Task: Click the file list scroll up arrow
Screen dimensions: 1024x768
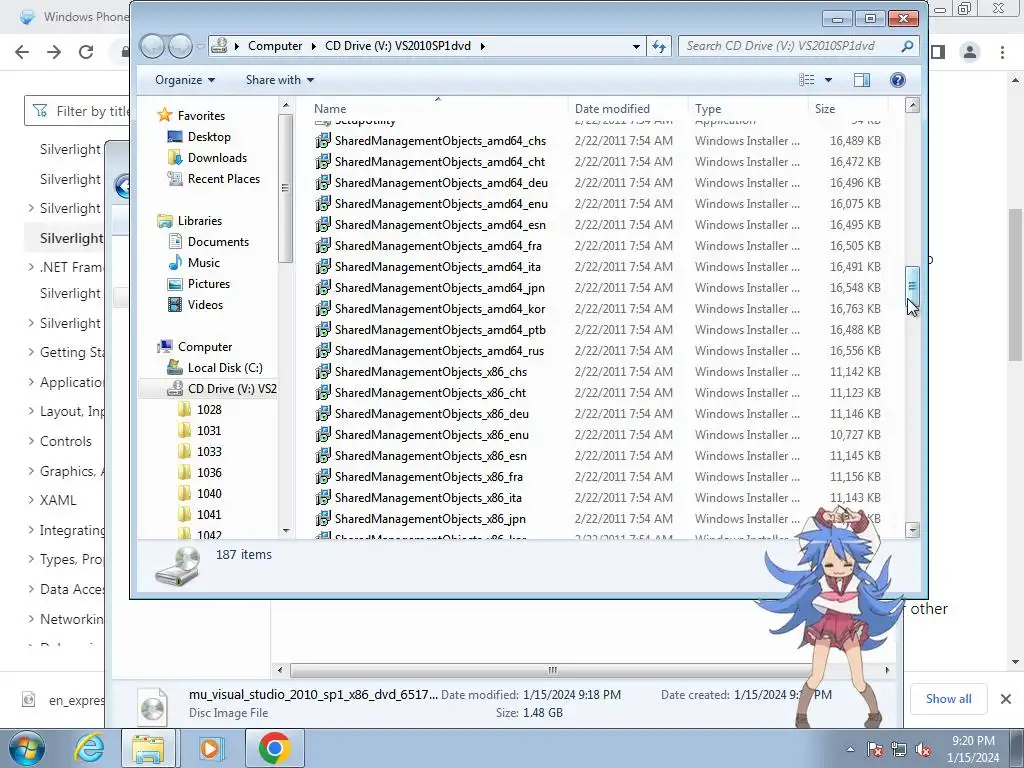Action: click(912, 105)
